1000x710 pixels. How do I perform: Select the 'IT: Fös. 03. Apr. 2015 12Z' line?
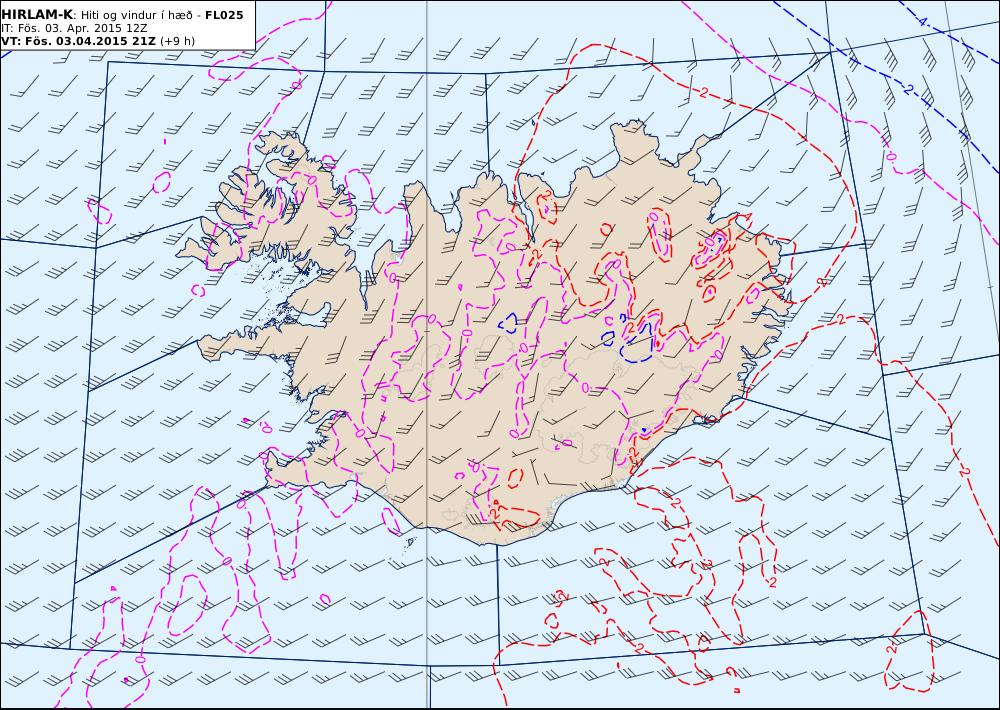[x=74, y=28]
